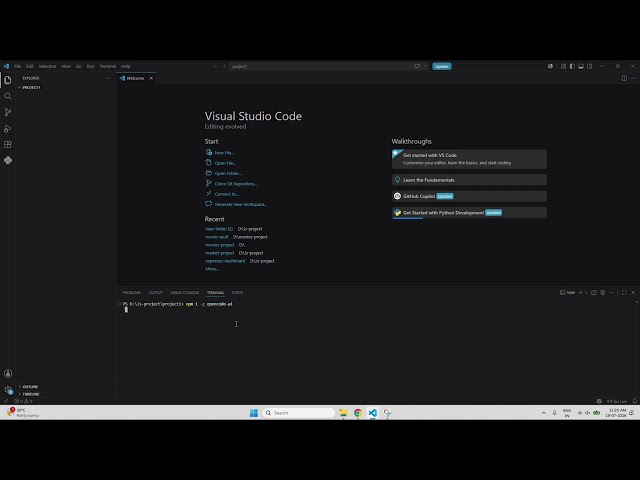Click the taskbar Search box
This screenshot has width=640, height=480.
click(298, 413)
